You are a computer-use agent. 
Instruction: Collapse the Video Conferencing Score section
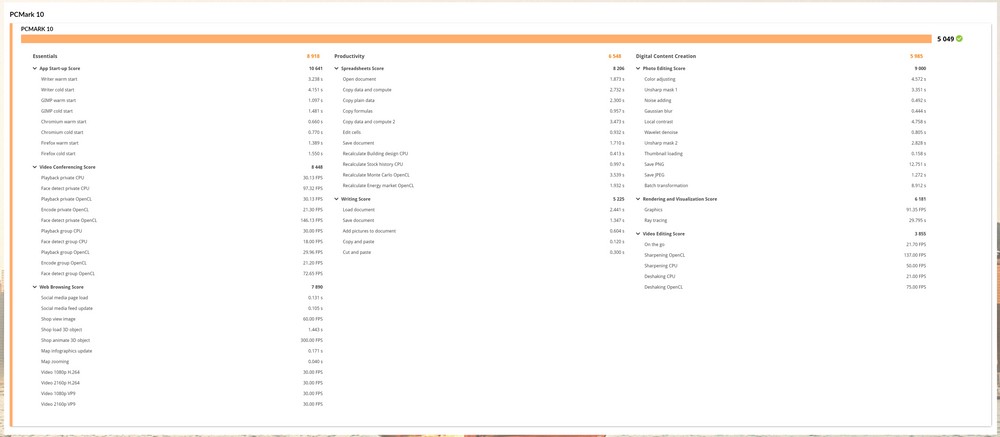pos(35,167)
